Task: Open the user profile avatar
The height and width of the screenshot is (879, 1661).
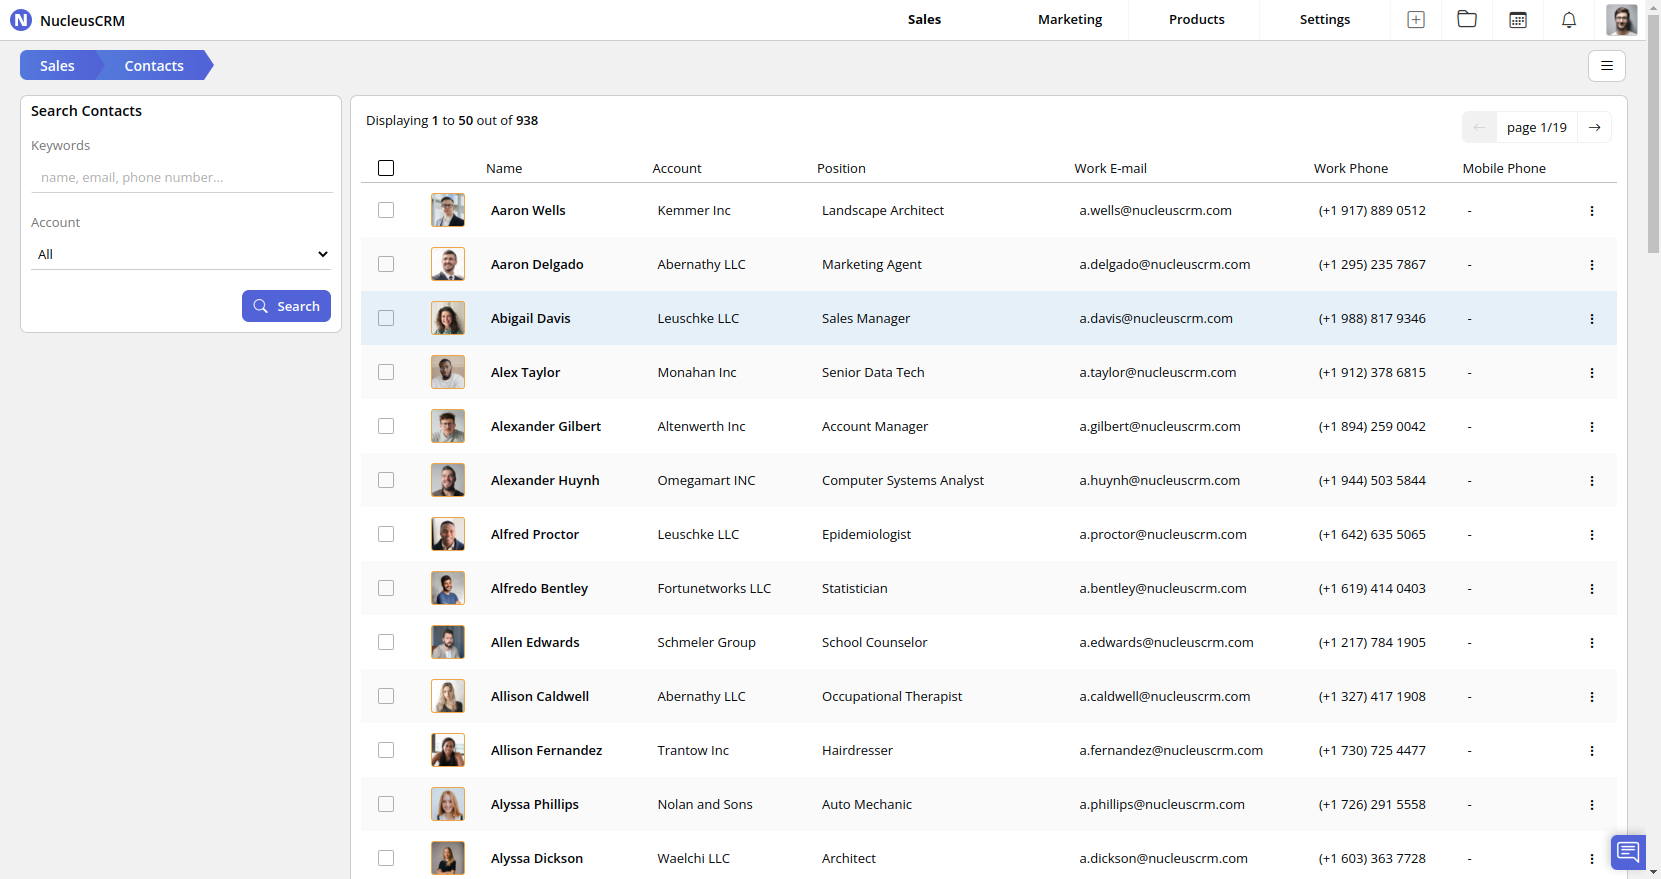Action: 1621,20
